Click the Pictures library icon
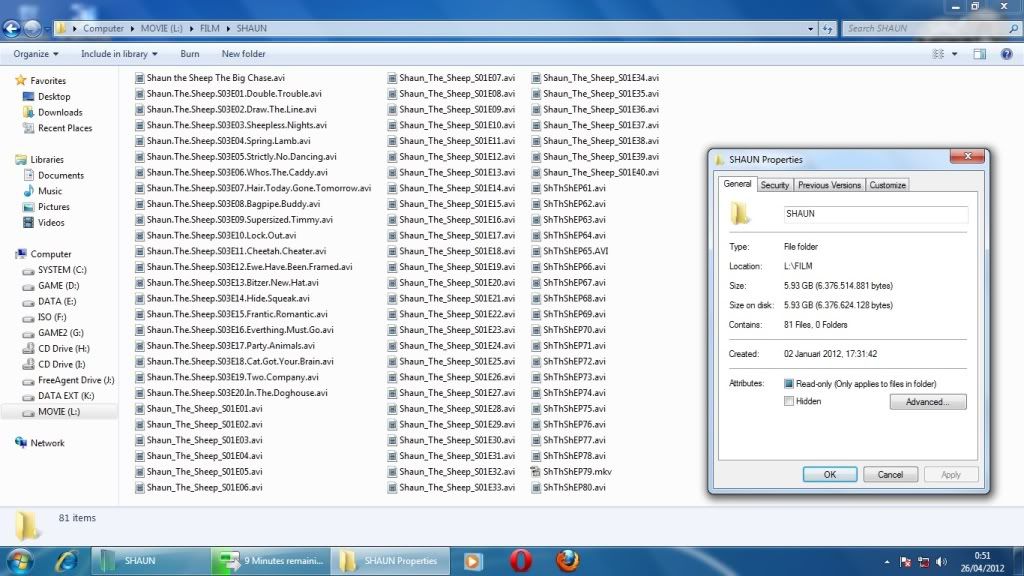 click(29, 206)
